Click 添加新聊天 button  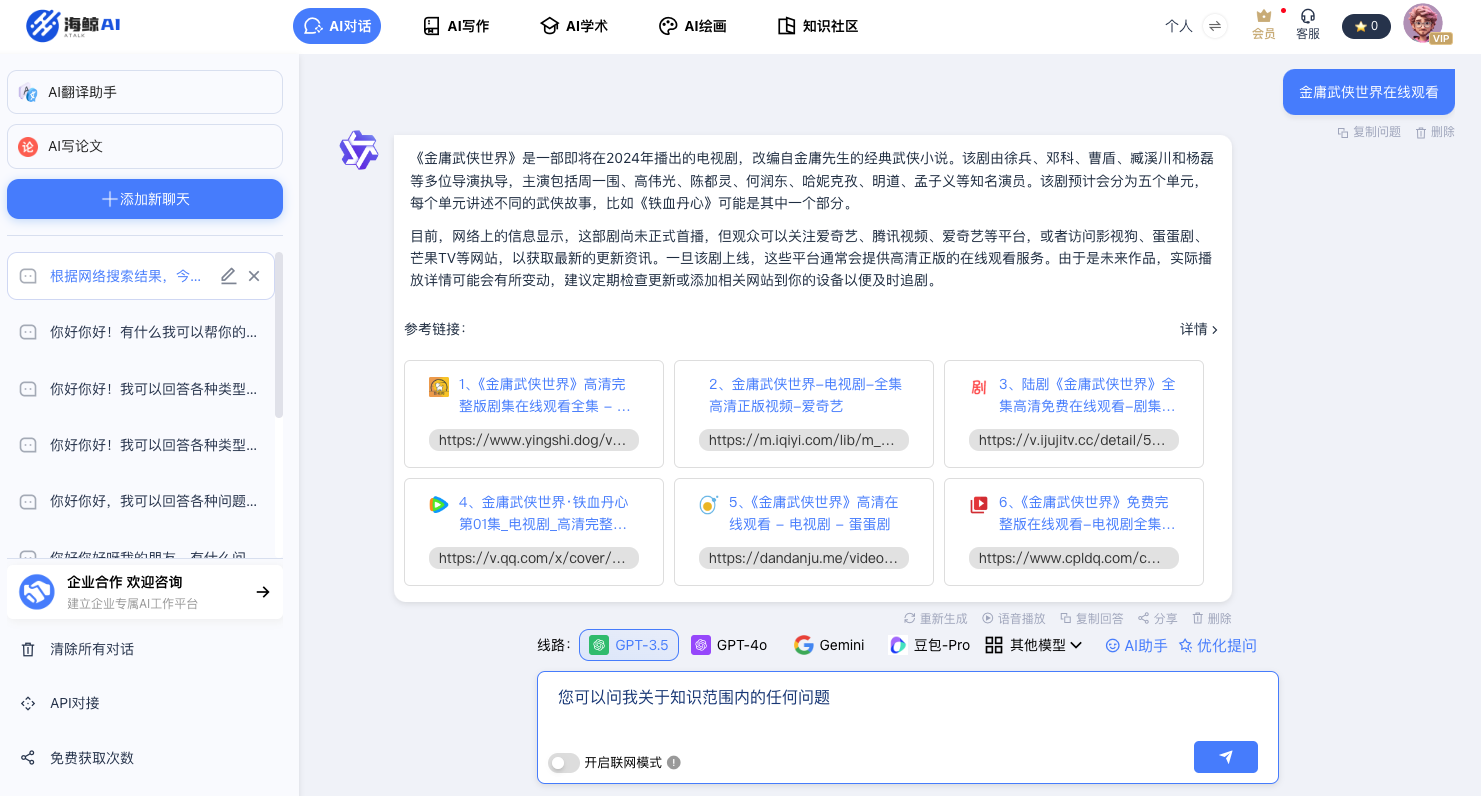pyautogui.click(x=145, y=199)
